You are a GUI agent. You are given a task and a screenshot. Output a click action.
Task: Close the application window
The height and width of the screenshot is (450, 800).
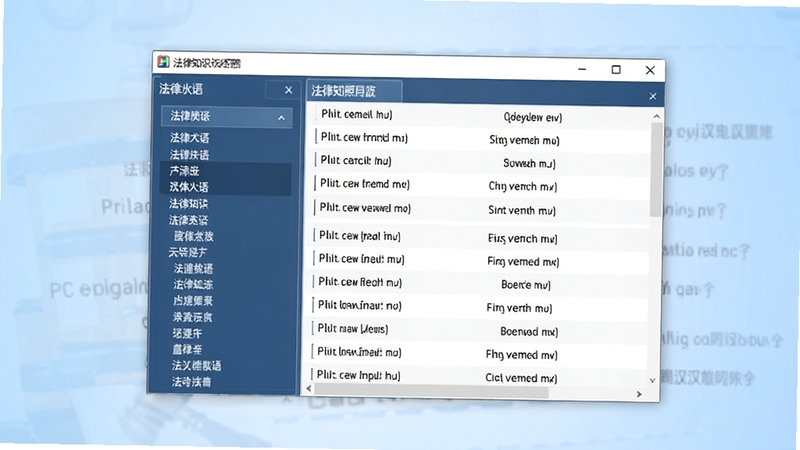tap(649, 70)
